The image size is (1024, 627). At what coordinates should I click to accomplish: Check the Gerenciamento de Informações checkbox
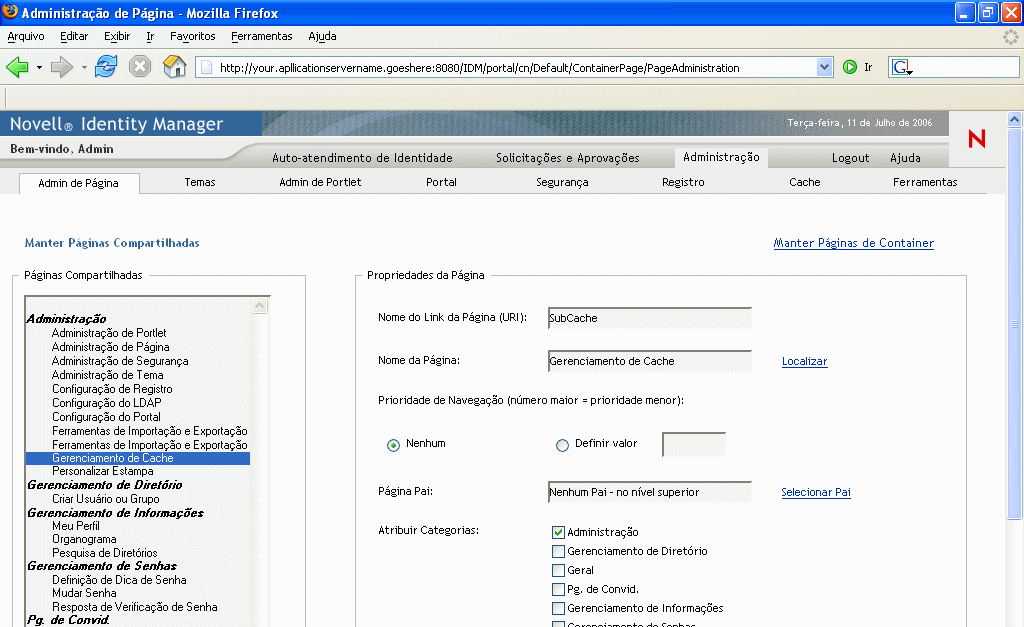click(558, 608)
